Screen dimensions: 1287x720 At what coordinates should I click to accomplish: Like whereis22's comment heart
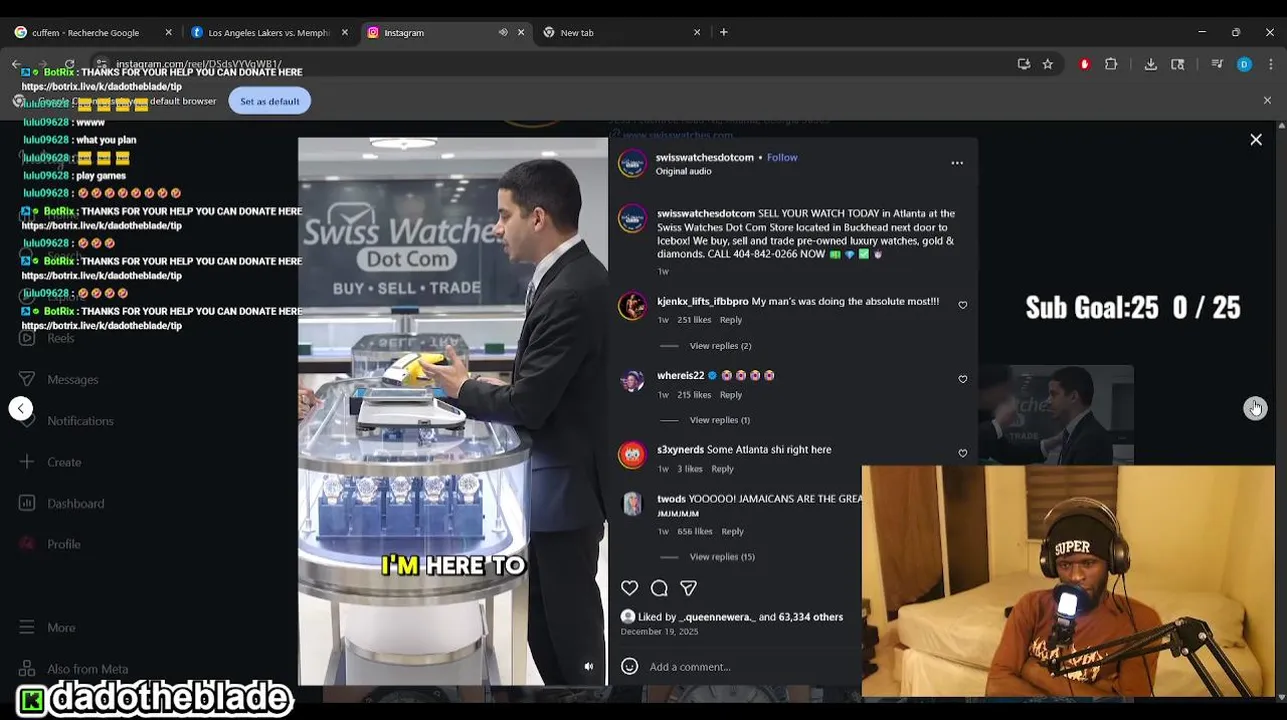click(963, 379)
